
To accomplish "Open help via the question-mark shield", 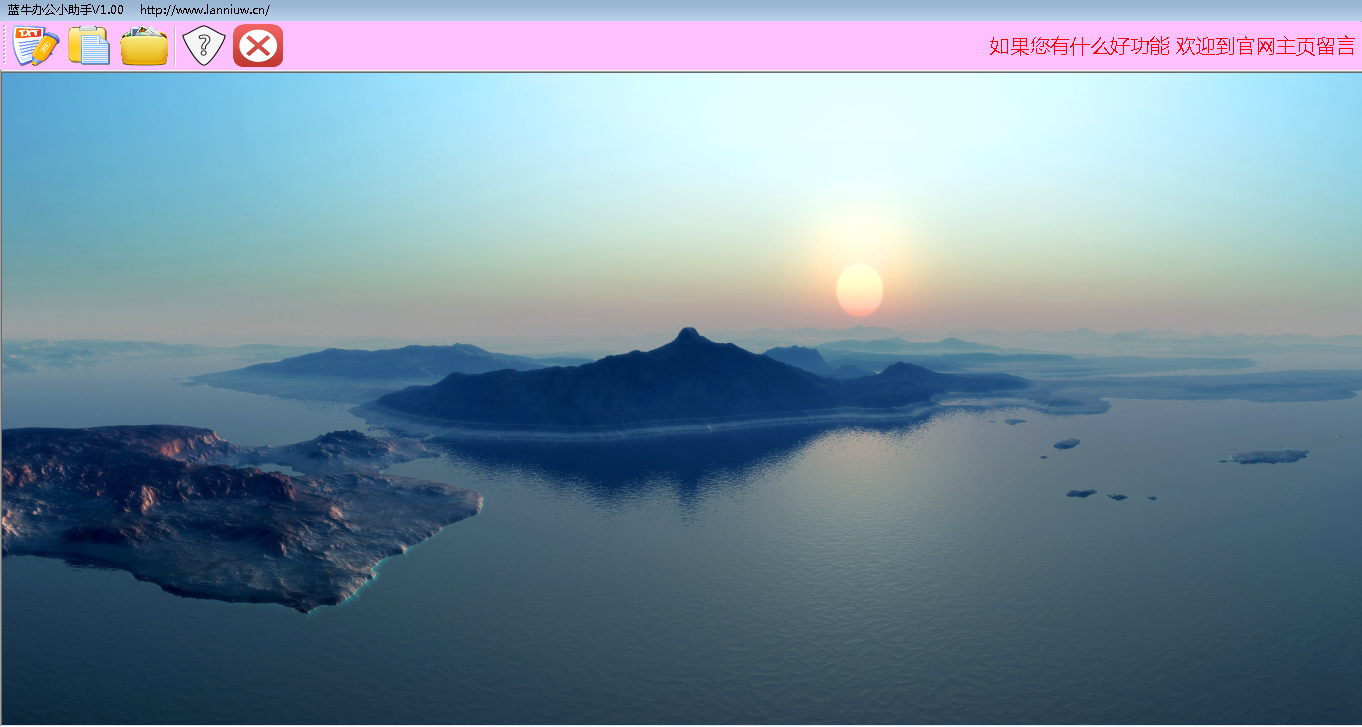I will click(204, 46).
